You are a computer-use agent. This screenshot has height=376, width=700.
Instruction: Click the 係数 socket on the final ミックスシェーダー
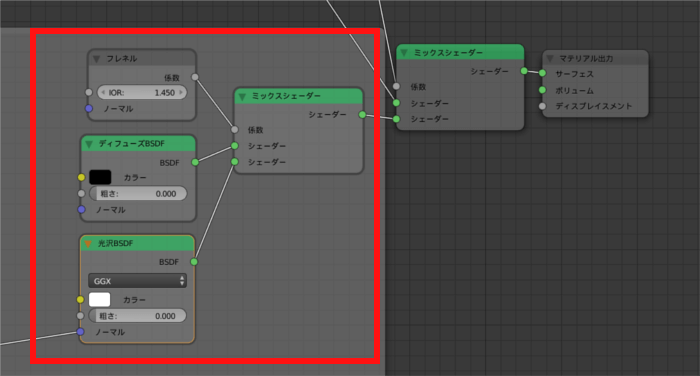click(396, 86)
